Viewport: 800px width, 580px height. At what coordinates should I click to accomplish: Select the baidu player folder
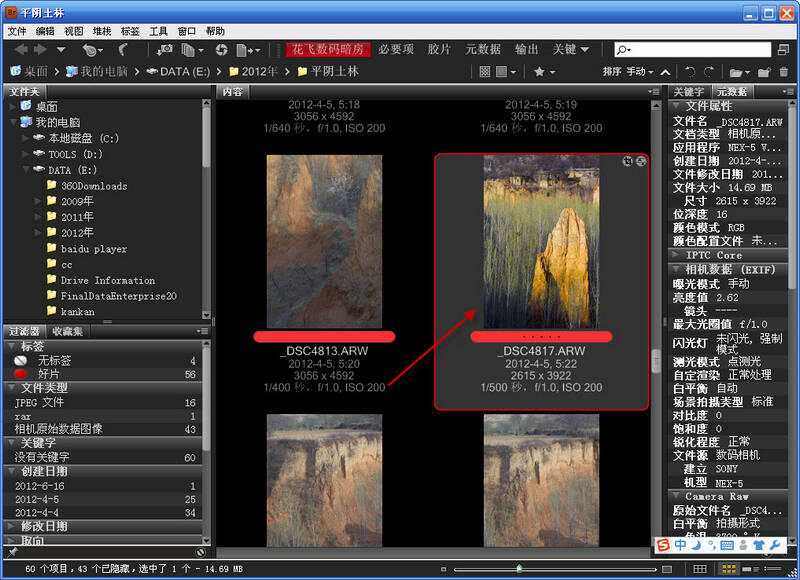pos(93,249)
